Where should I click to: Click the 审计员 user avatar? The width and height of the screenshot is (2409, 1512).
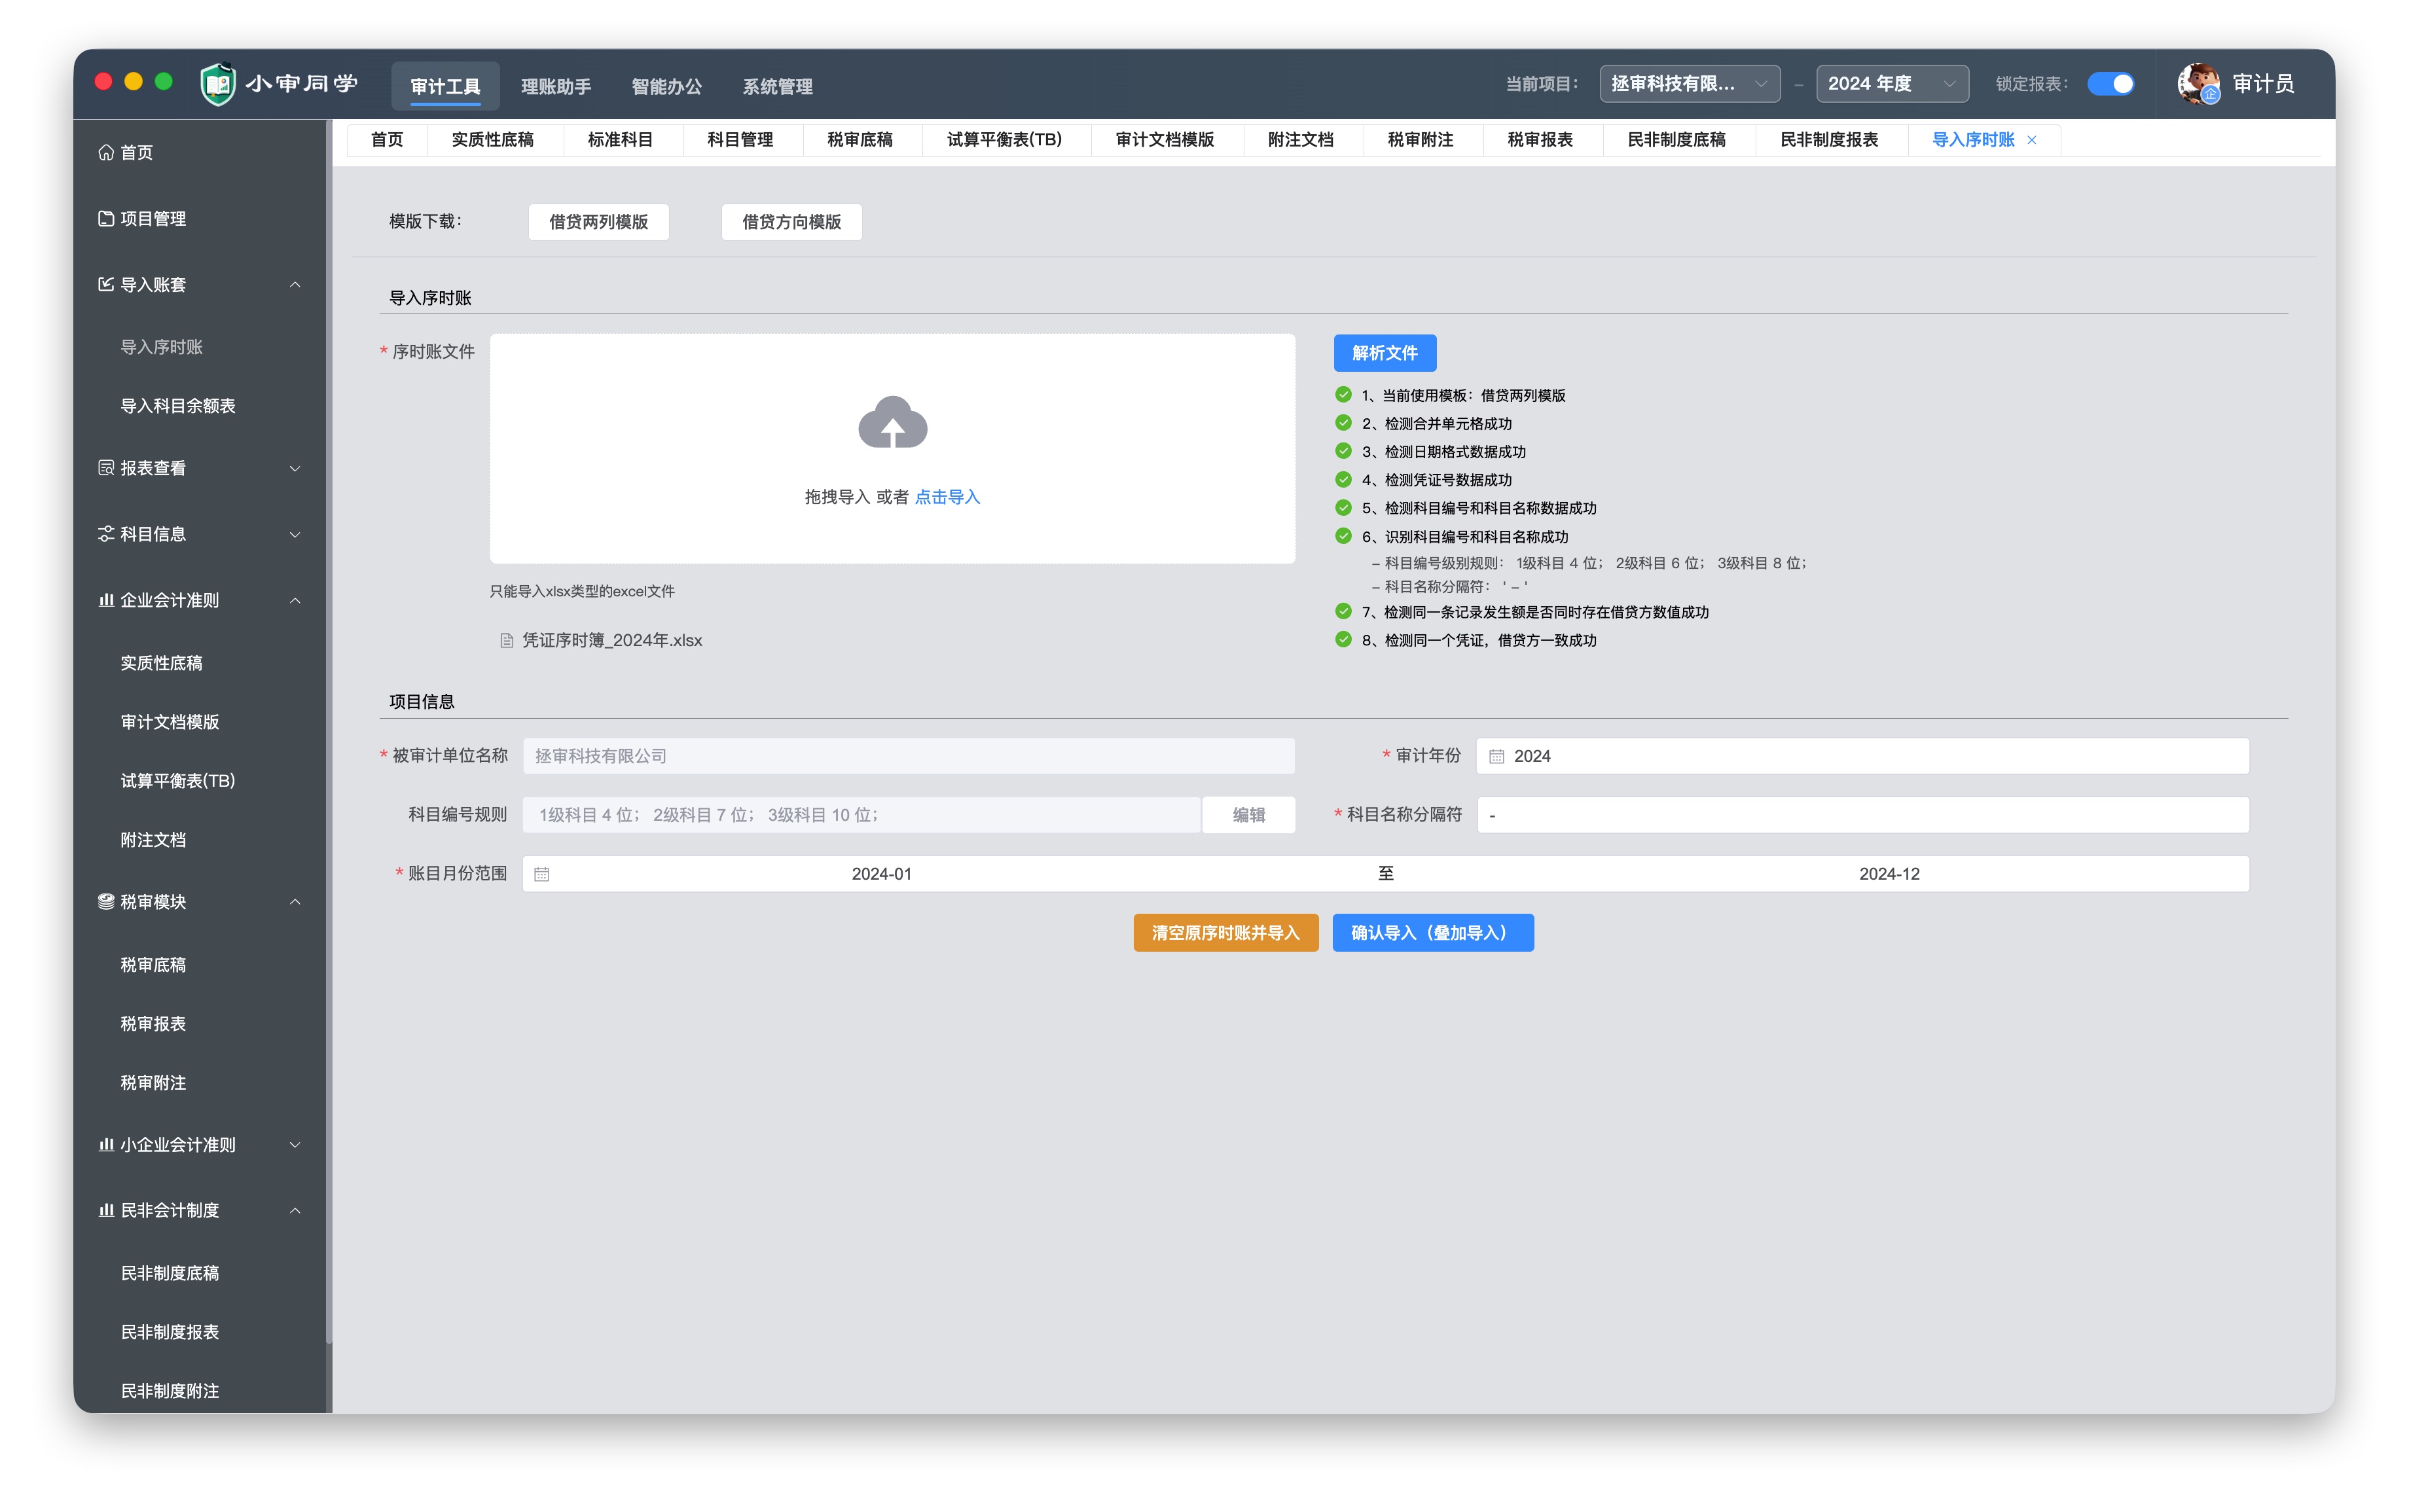tap(2199, 83)
